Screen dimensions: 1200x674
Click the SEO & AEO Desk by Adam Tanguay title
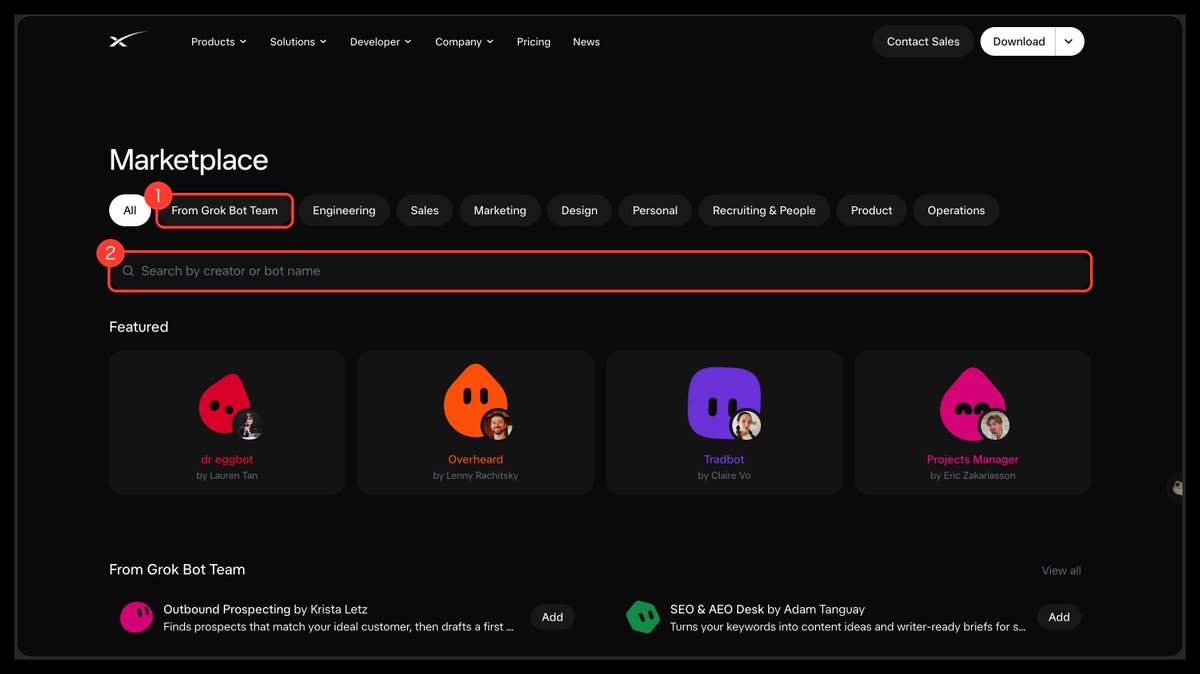click(x=768, y=609)
